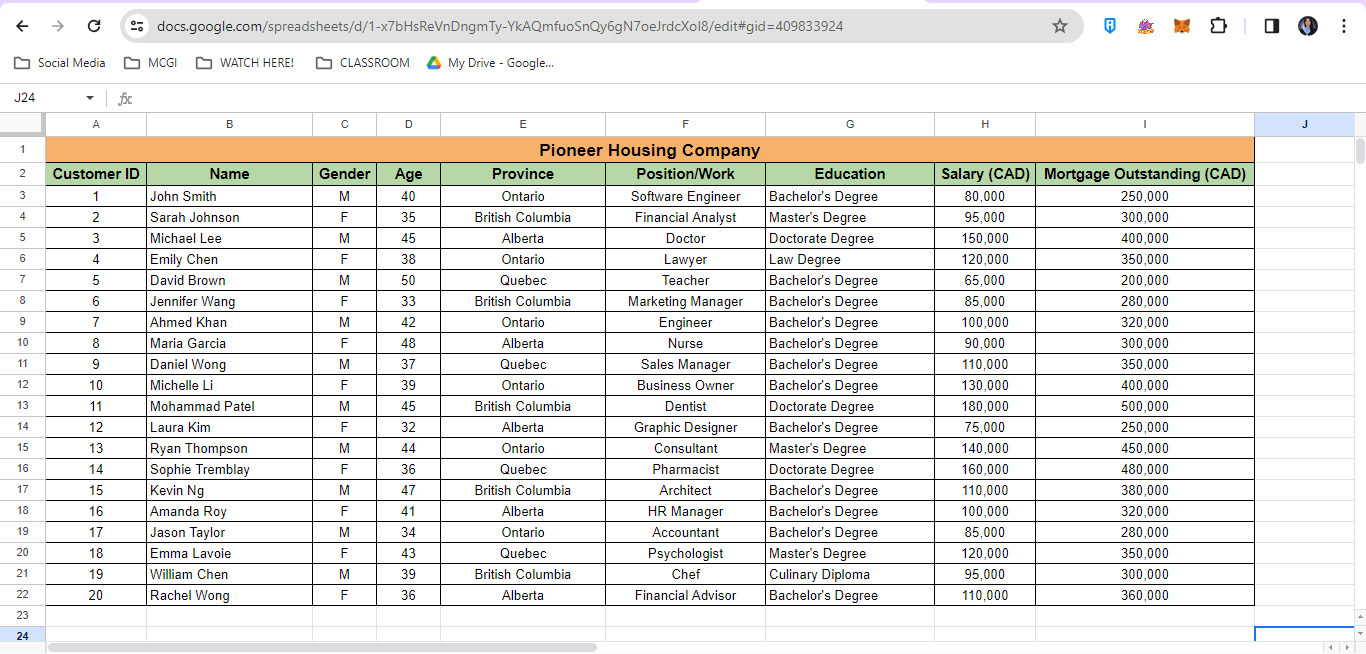Image resolution: width=1366 pixels, height=654 pixels.
Task: Click the scroll-right arrow at bottom
Action: (1346, 647)
